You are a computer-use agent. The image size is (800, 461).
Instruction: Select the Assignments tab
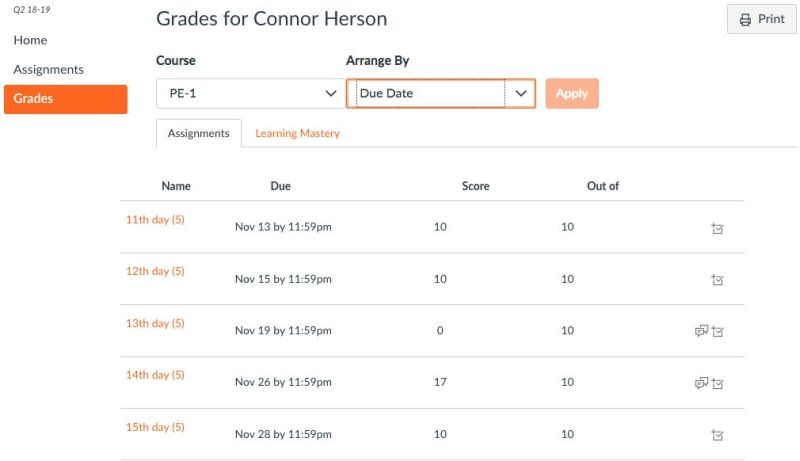pyautogui.click(x=198, y=133)
